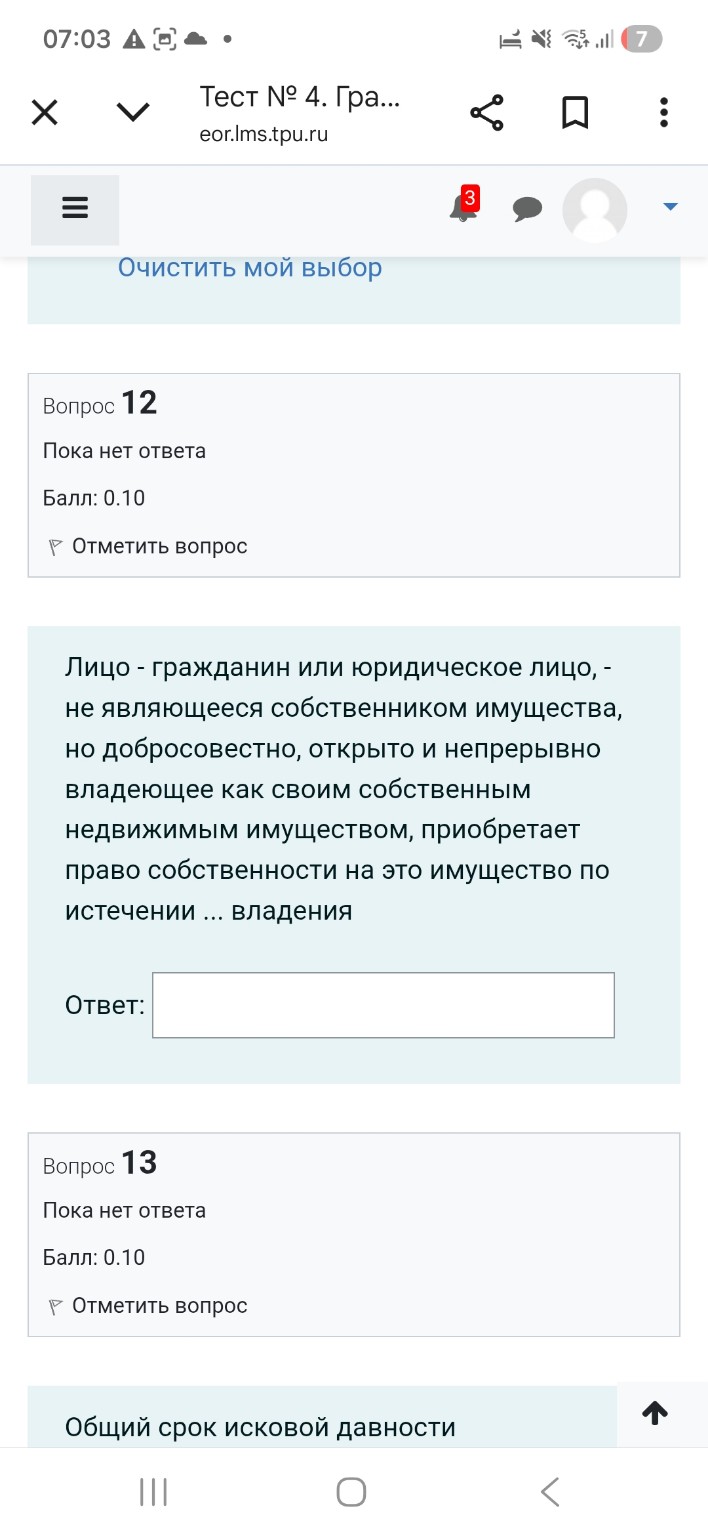Open the site navigation hamburger menu

point(74,209)
